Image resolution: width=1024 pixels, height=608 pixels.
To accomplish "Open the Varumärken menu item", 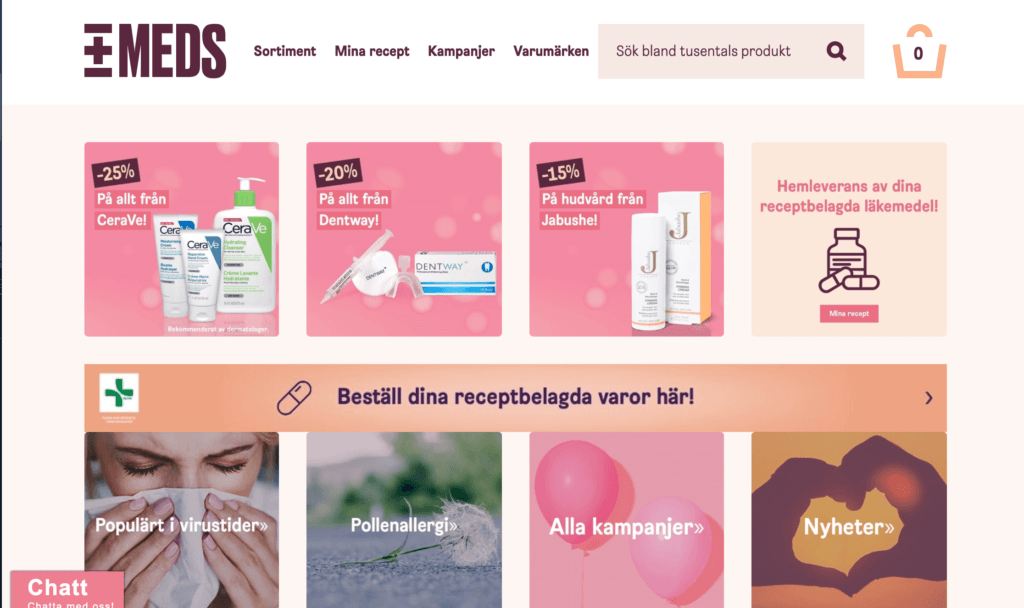I will [551, 51].
